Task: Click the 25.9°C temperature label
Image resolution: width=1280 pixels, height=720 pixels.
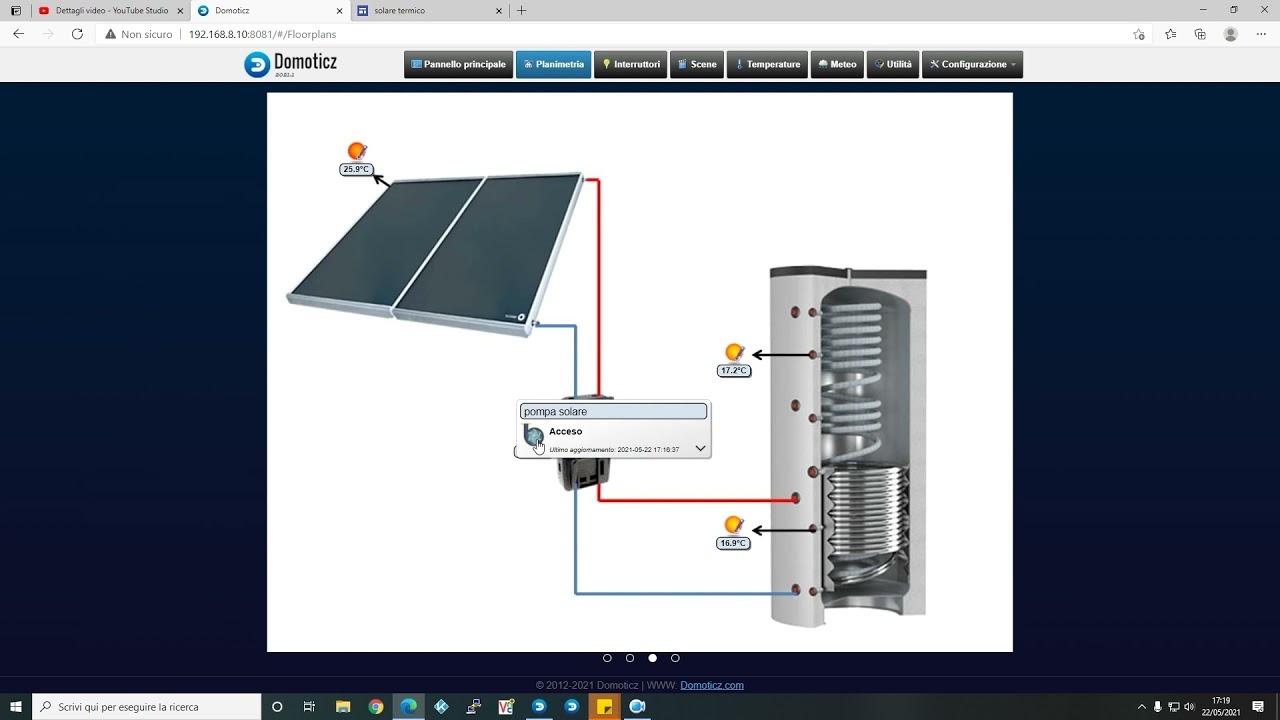Action: pyautogui.click(x=356, y=169)
